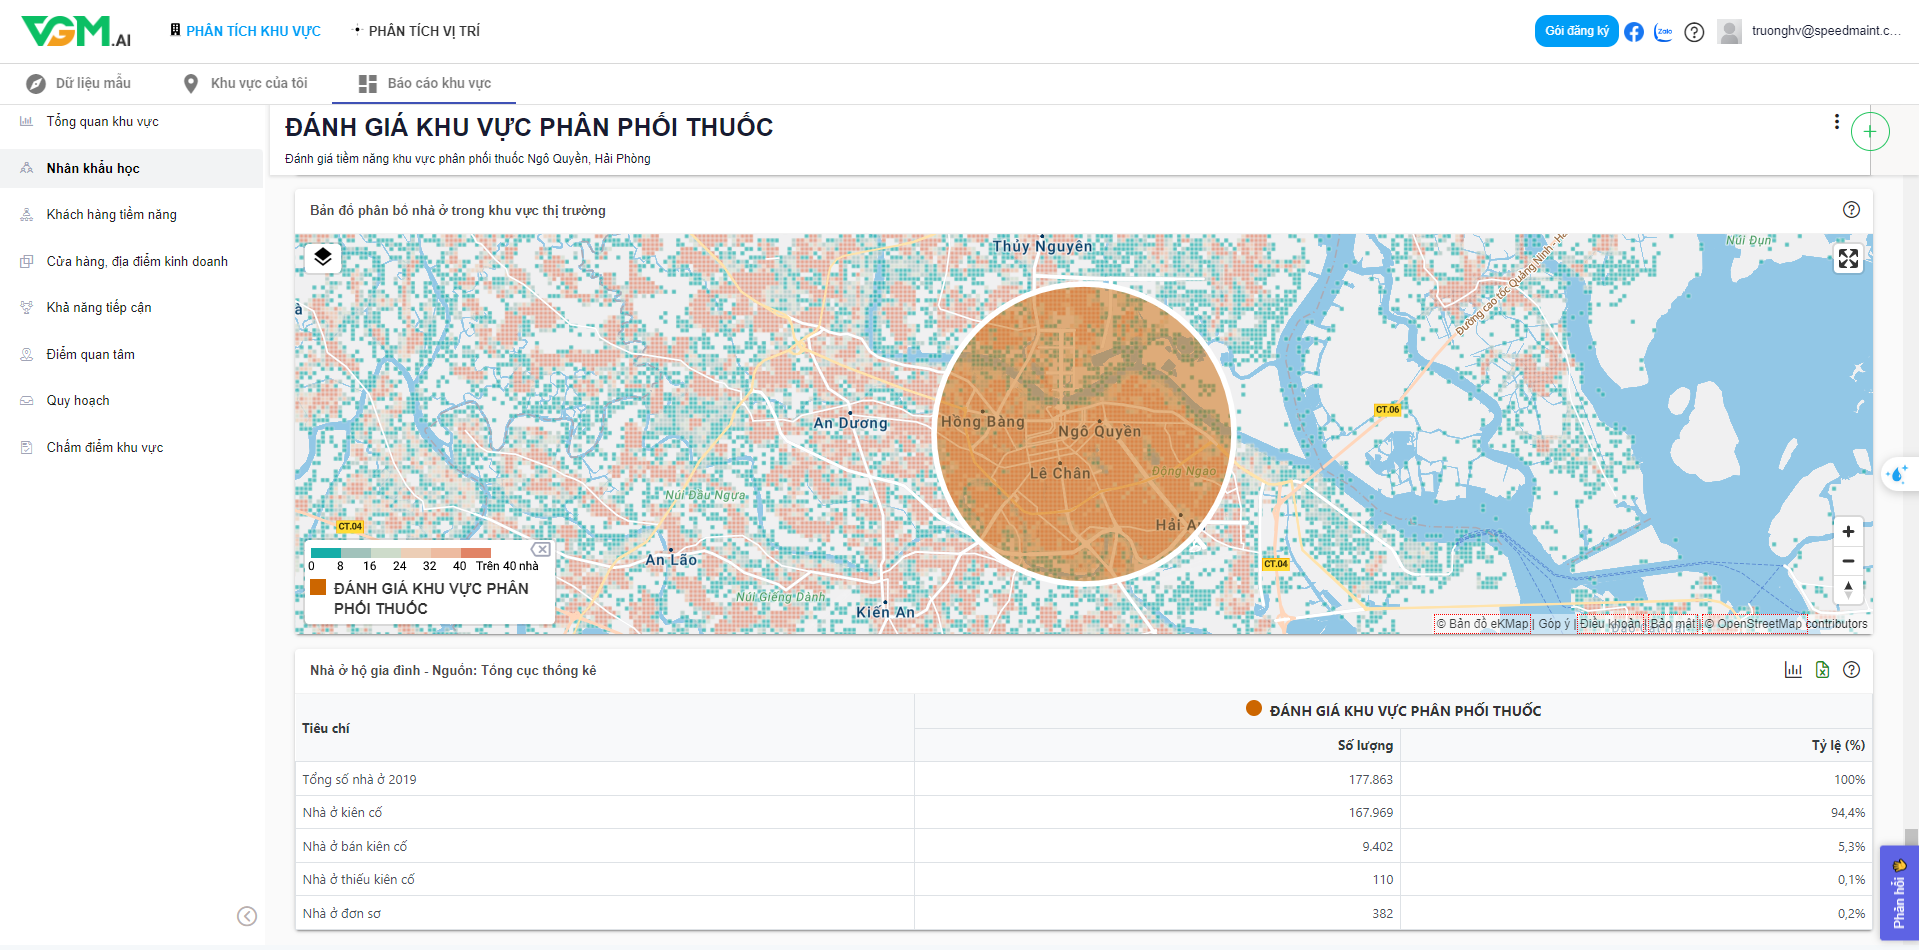The image size is (1919, 950).
Task: Click the orange legend swatch for the area
Action: click(x=318, y=588)
